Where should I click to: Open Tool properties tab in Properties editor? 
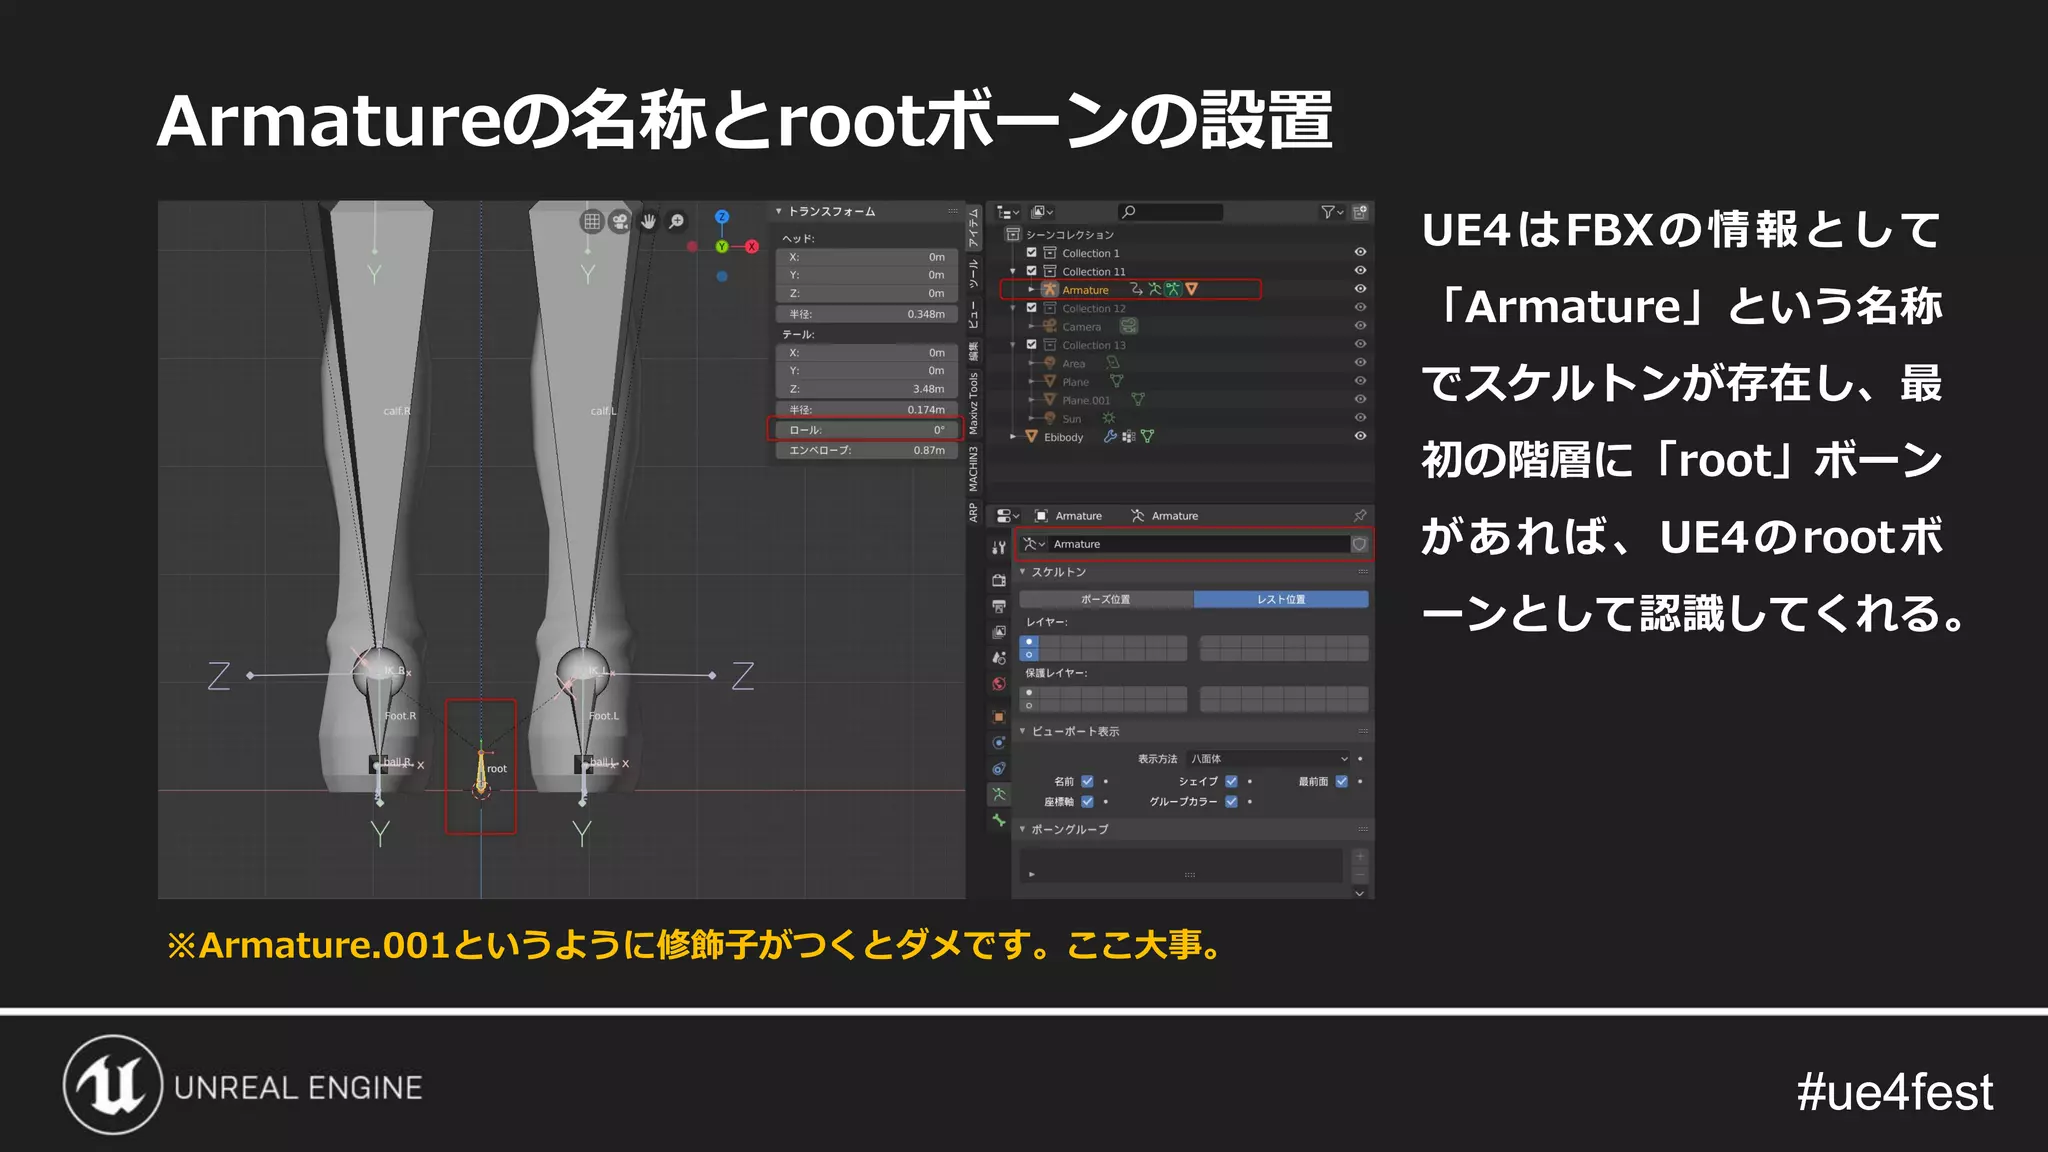tap(998, 547)
